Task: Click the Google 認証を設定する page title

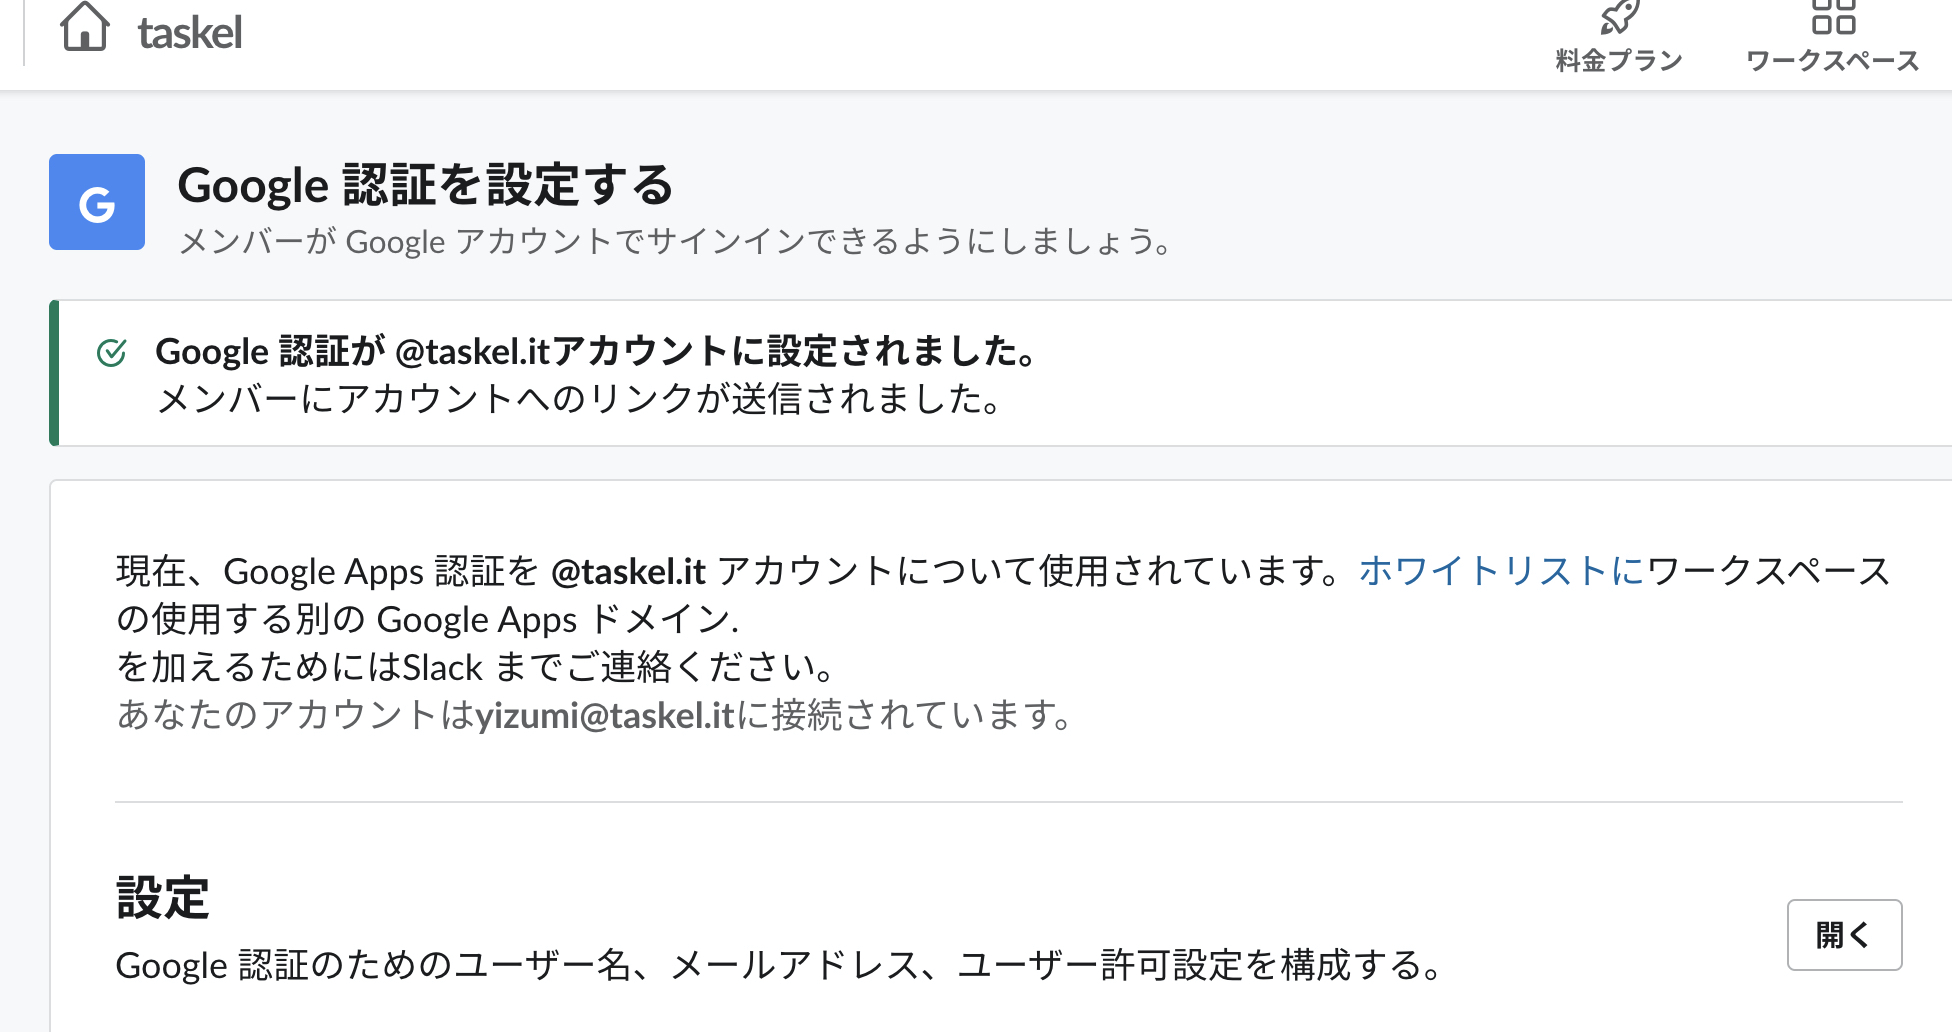Action: click(425, 185)
